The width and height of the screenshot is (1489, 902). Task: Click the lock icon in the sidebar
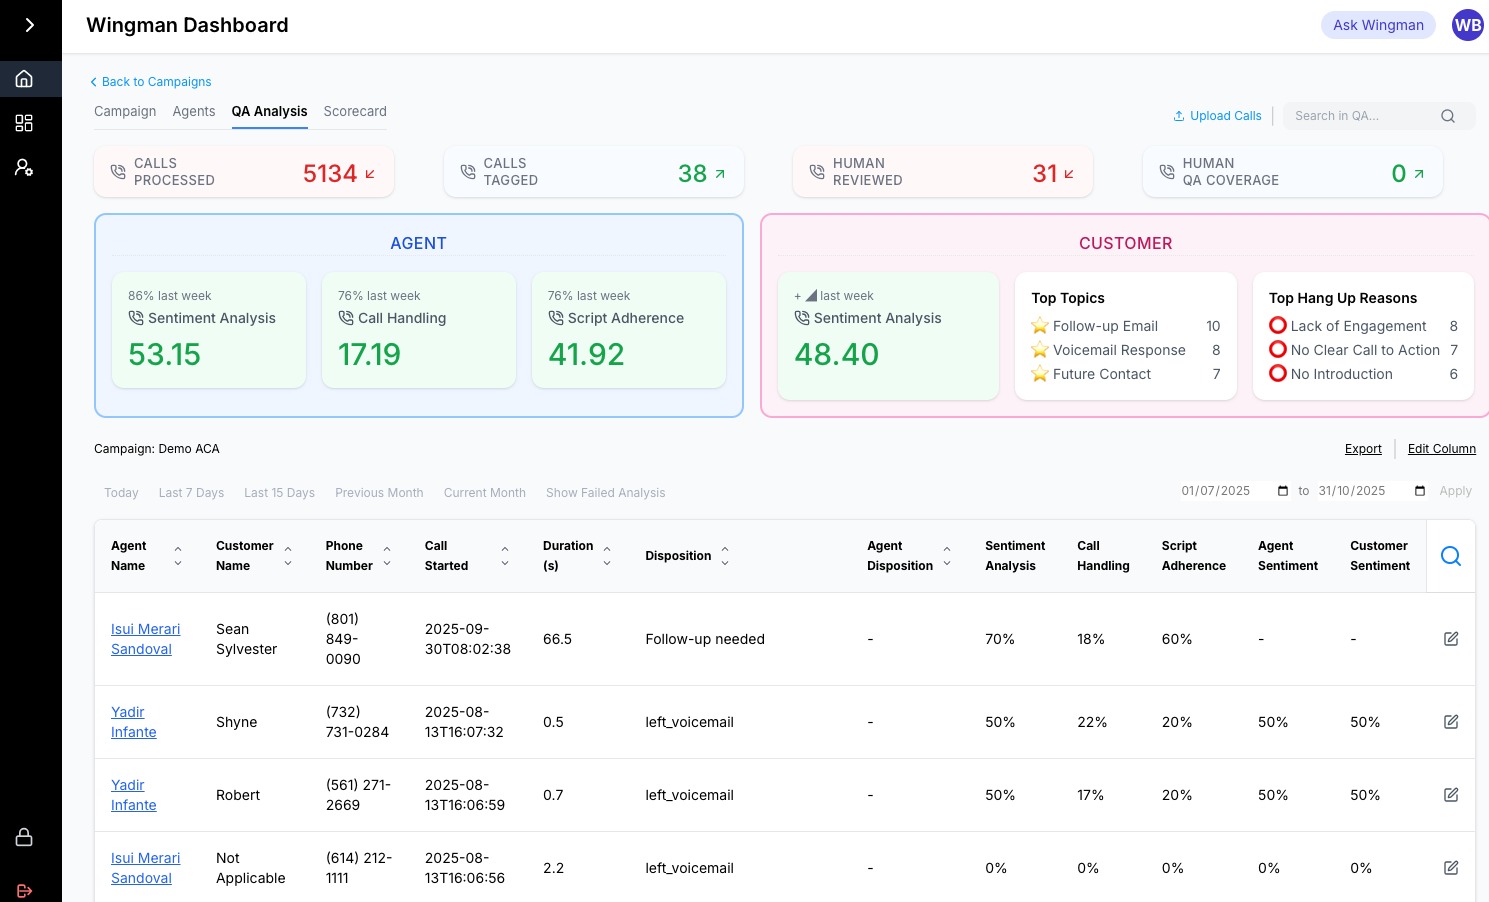(25, 837)
